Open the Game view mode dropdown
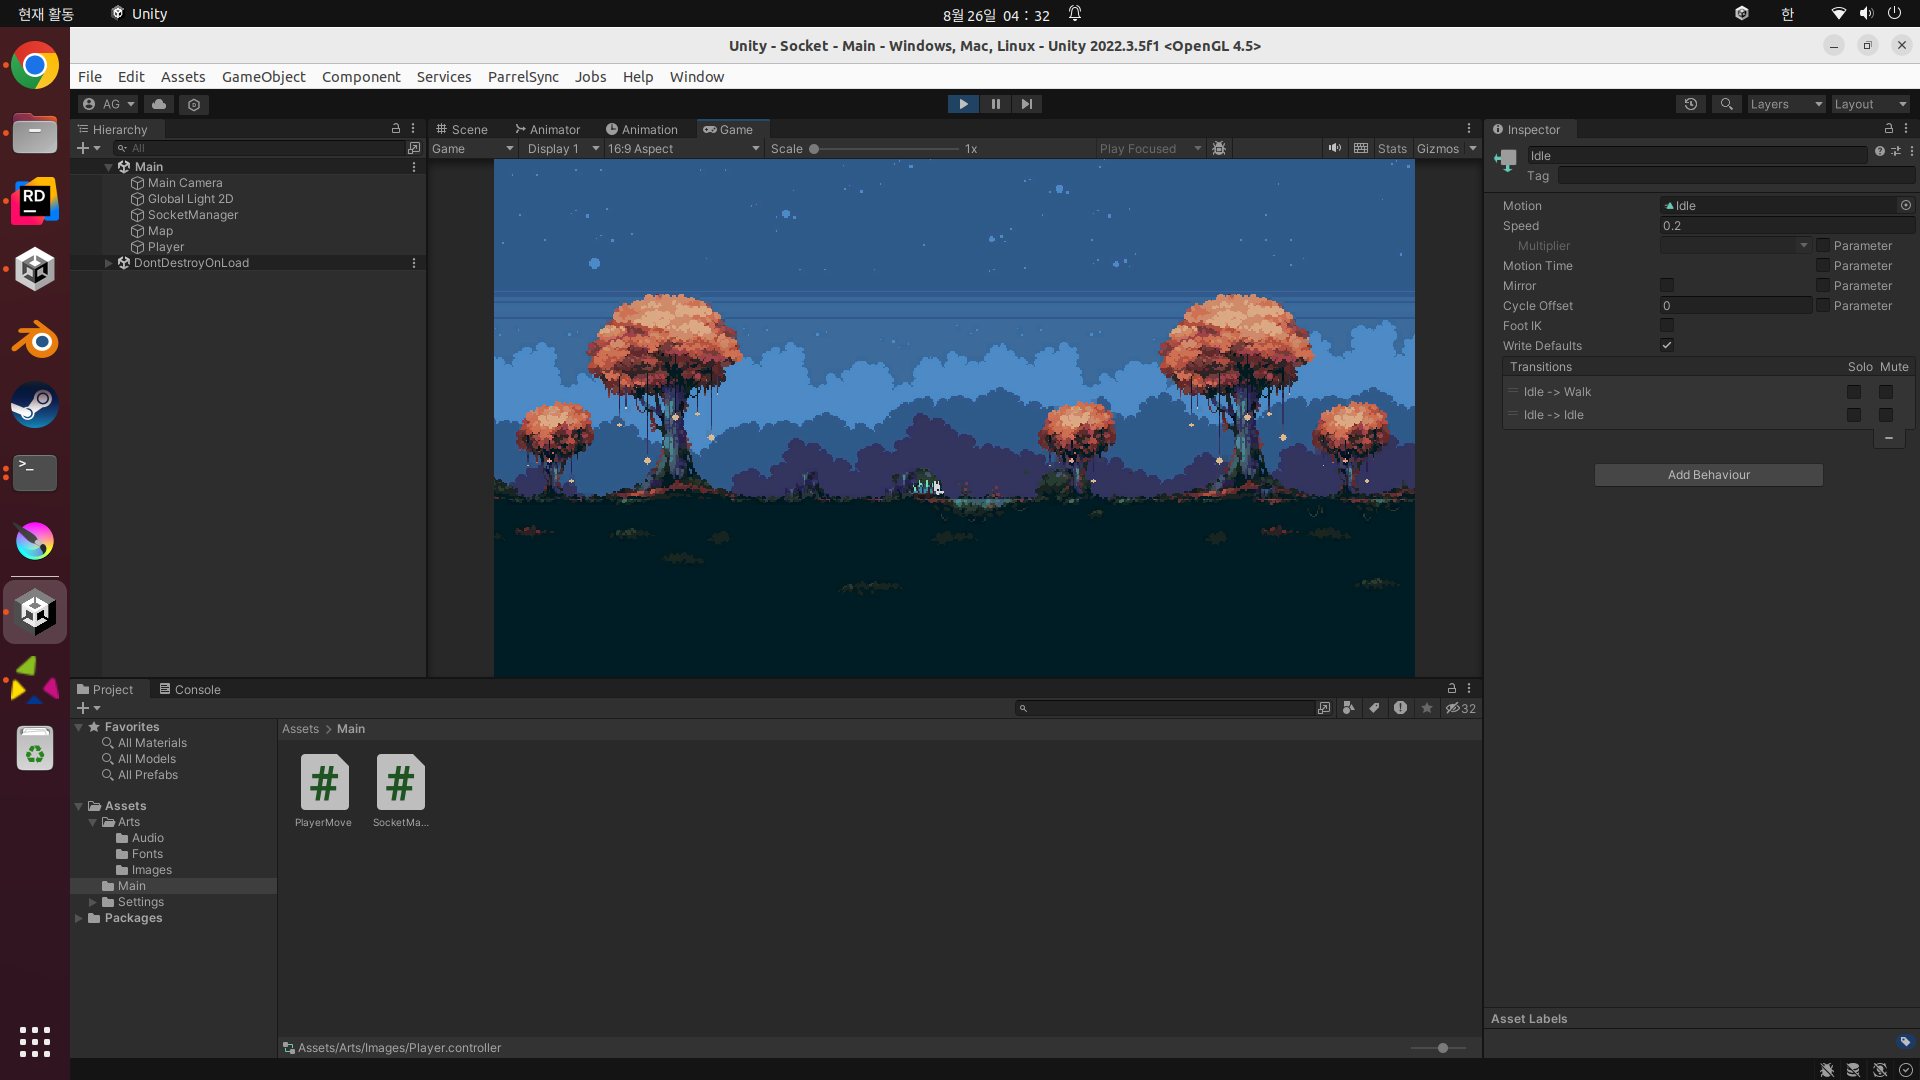 coord(473,148)
